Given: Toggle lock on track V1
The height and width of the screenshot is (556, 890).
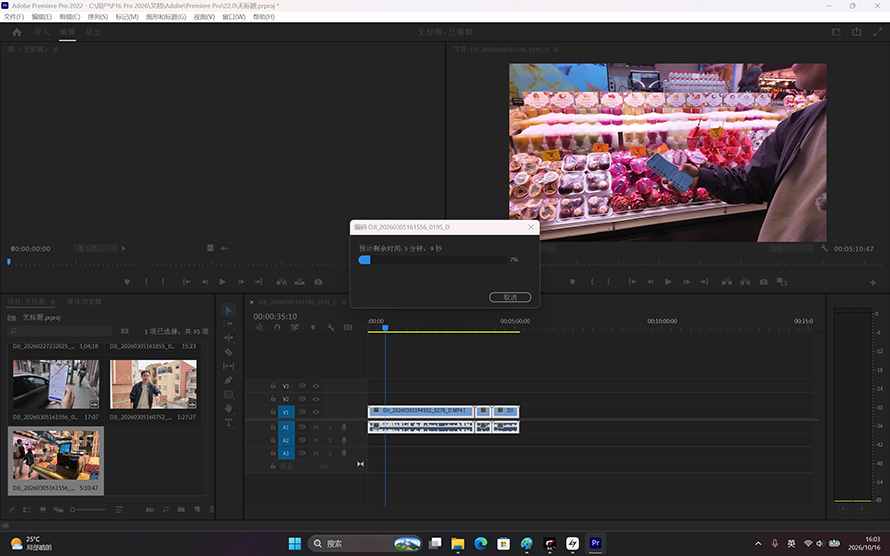Looking at the screenshot, I should point(272,412).
